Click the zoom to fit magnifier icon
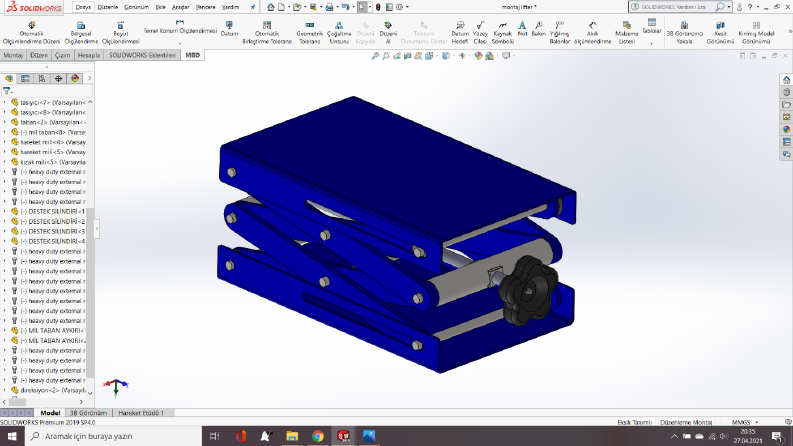Screen dimensions: 793x446 (x=375, y=56)
